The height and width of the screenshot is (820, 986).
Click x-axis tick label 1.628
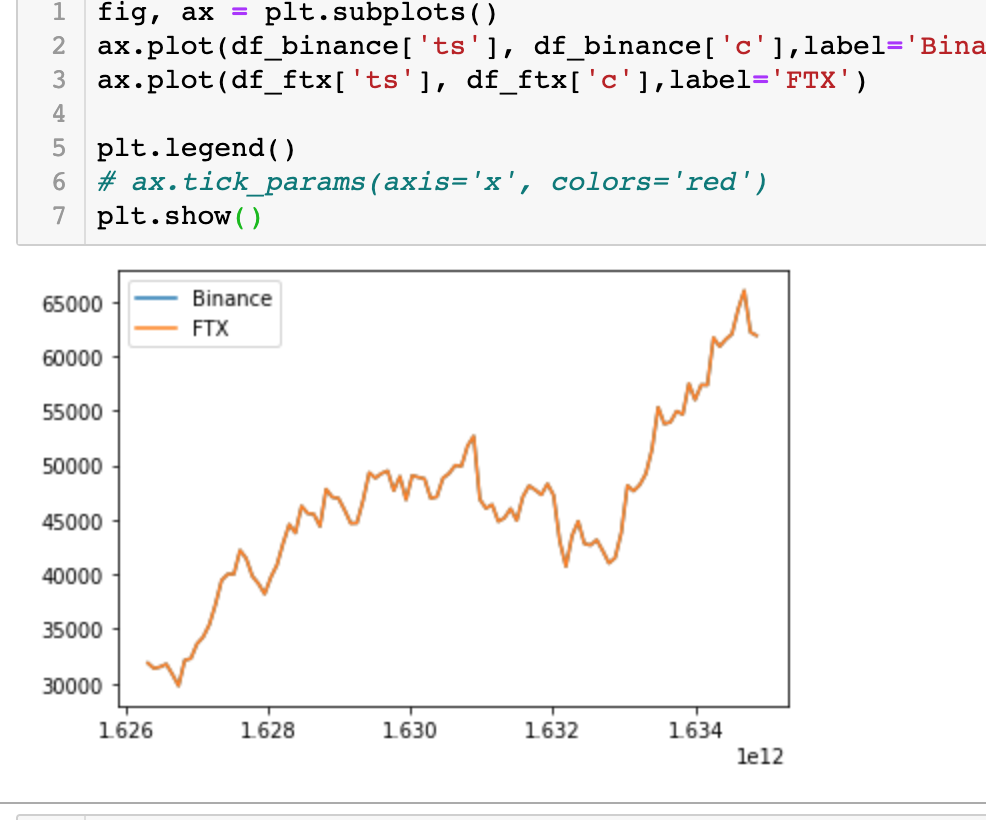tap(268, 730)
